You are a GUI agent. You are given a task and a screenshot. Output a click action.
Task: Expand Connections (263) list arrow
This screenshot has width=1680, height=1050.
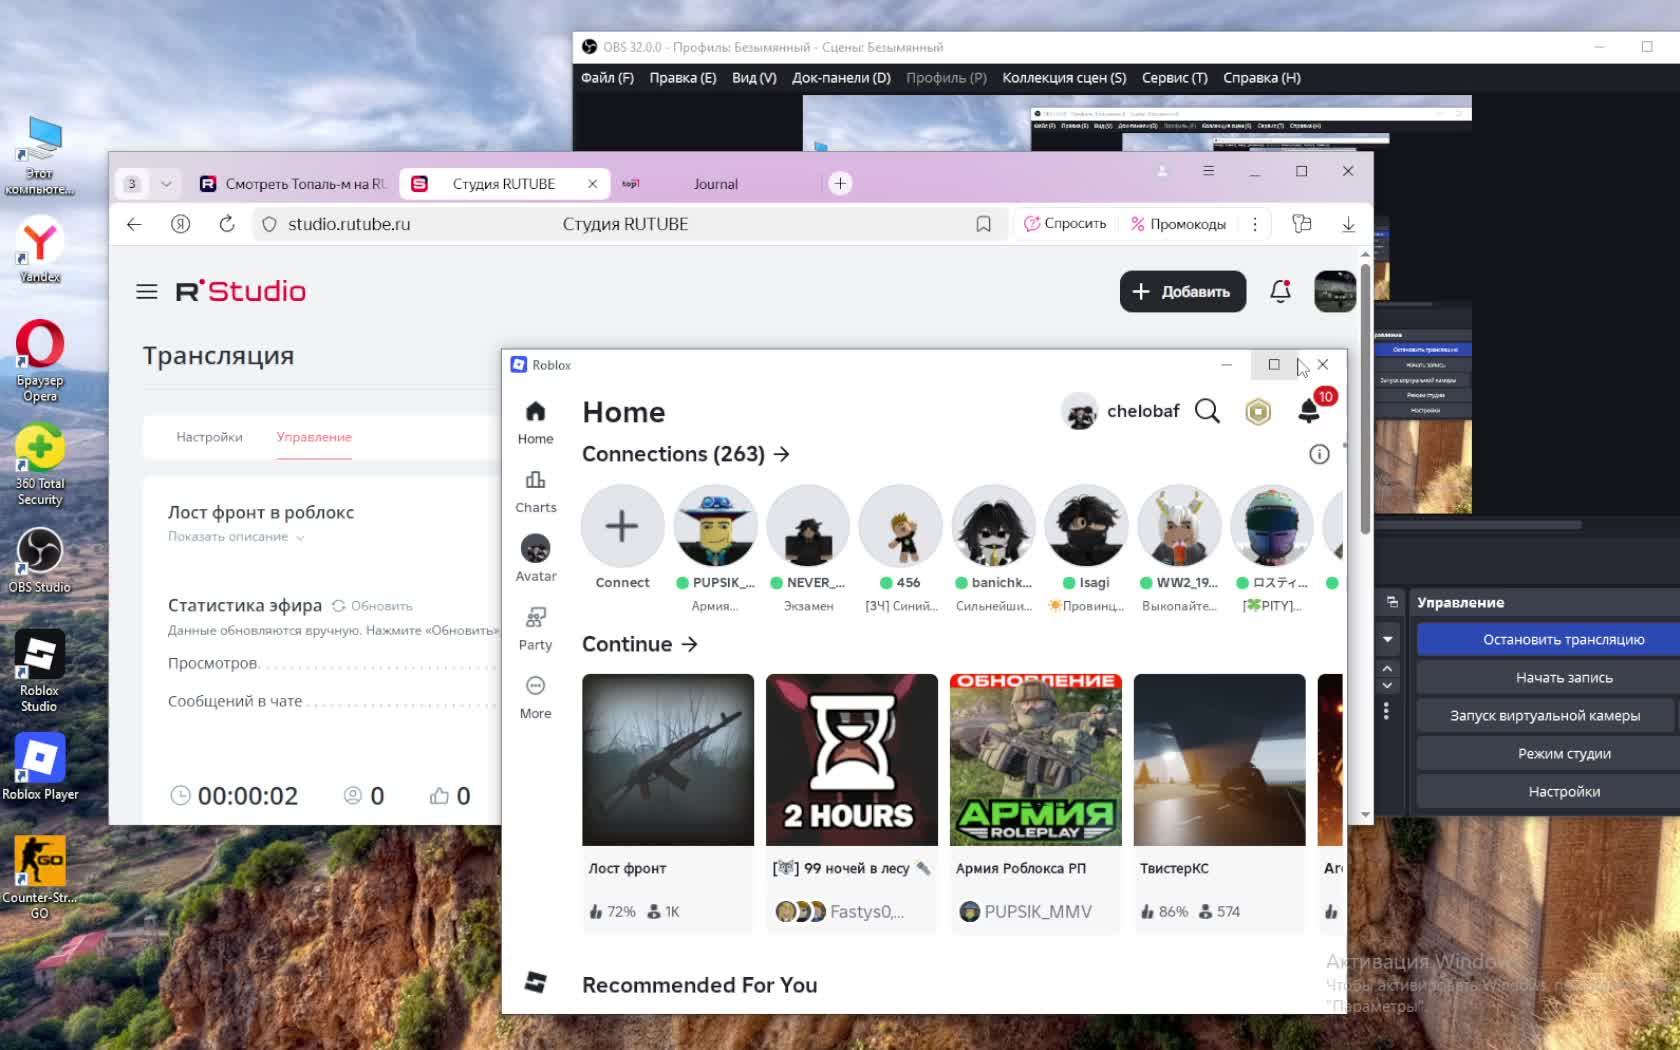coord(782,454)
